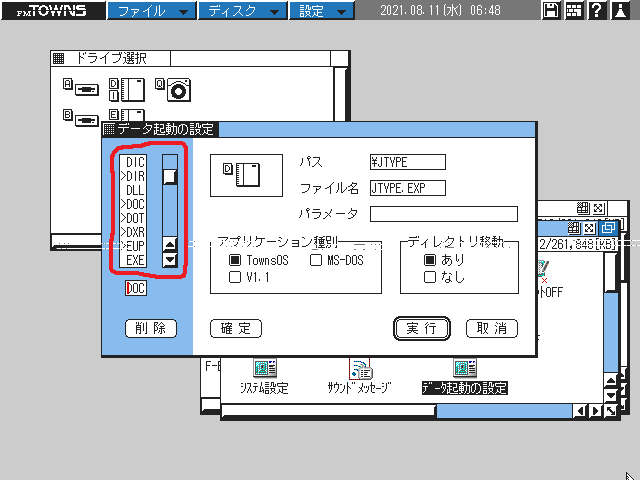The width and height of the screenshot is (640, 480).
Task: Select EUP extension in the list
Action: (x=133, y=246)
